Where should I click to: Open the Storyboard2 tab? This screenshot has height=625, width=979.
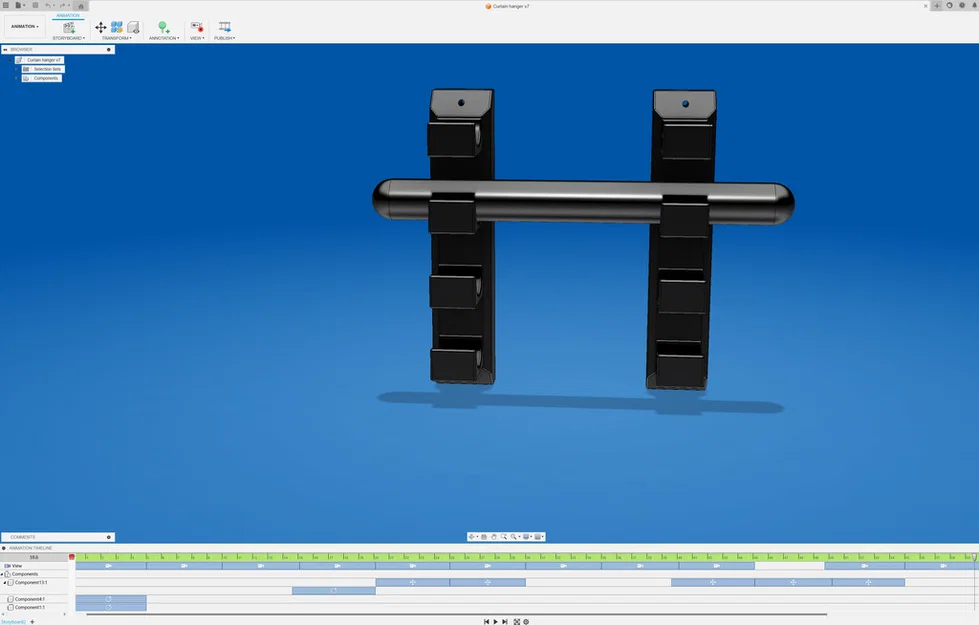(13, 622)
